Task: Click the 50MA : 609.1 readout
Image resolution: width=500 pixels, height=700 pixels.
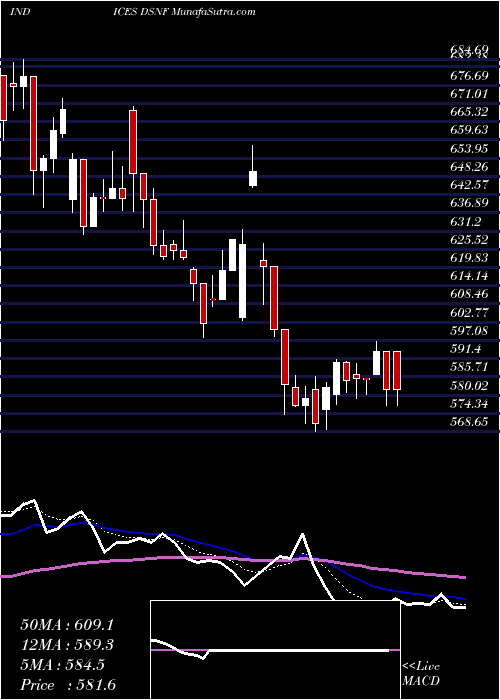Action: 66,625
